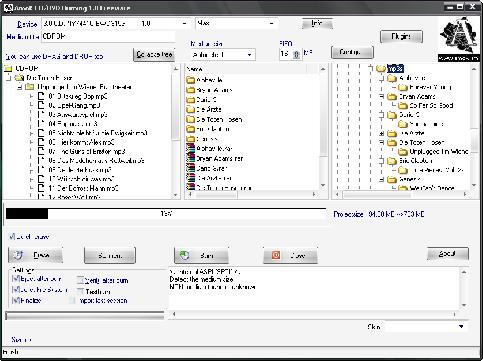Toggle the checkbox above the Erase button
The width and height of the screenshot is (483, 361).
(x=12, y=237)
